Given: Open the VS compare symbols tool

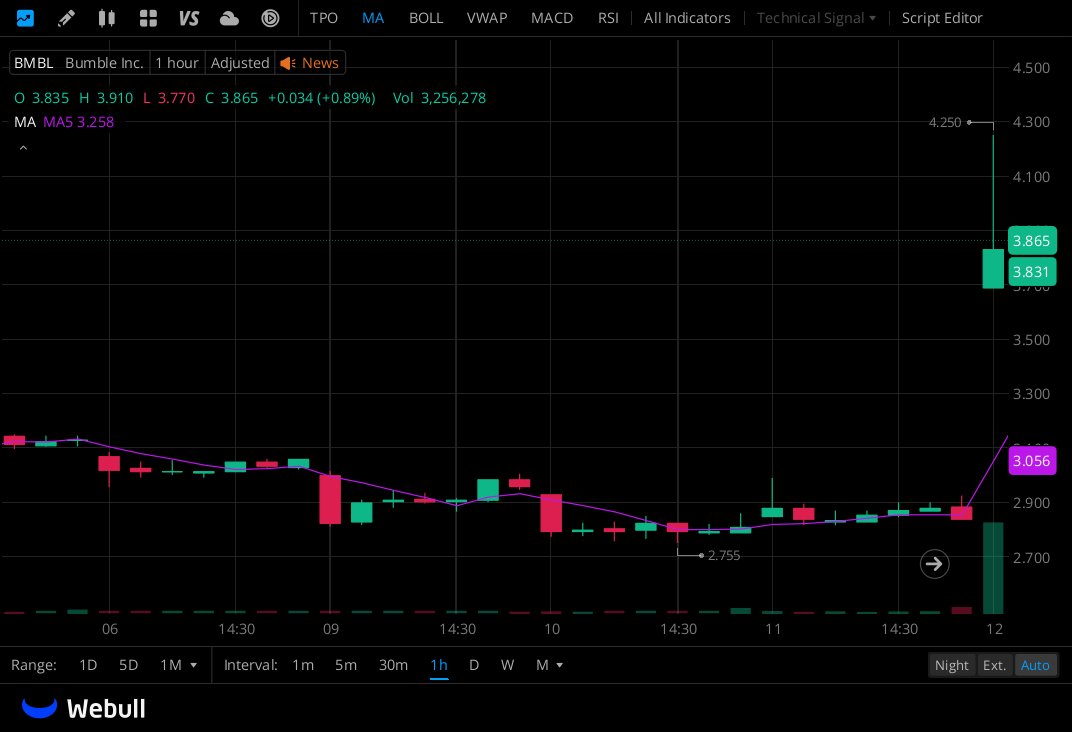Looking at the screenshot, I should pos(189,18).
